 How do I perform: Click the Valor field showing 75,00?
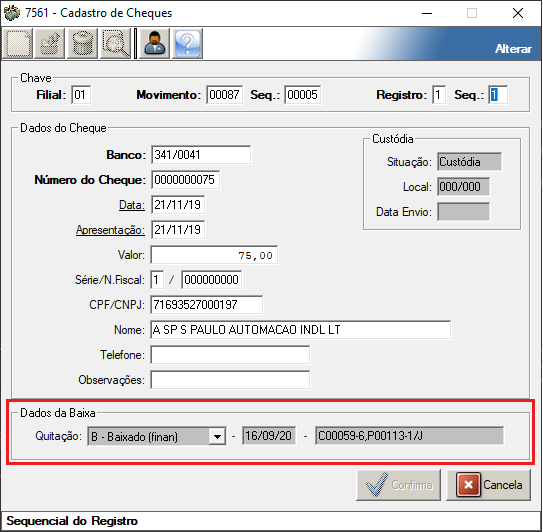[214, 255]
